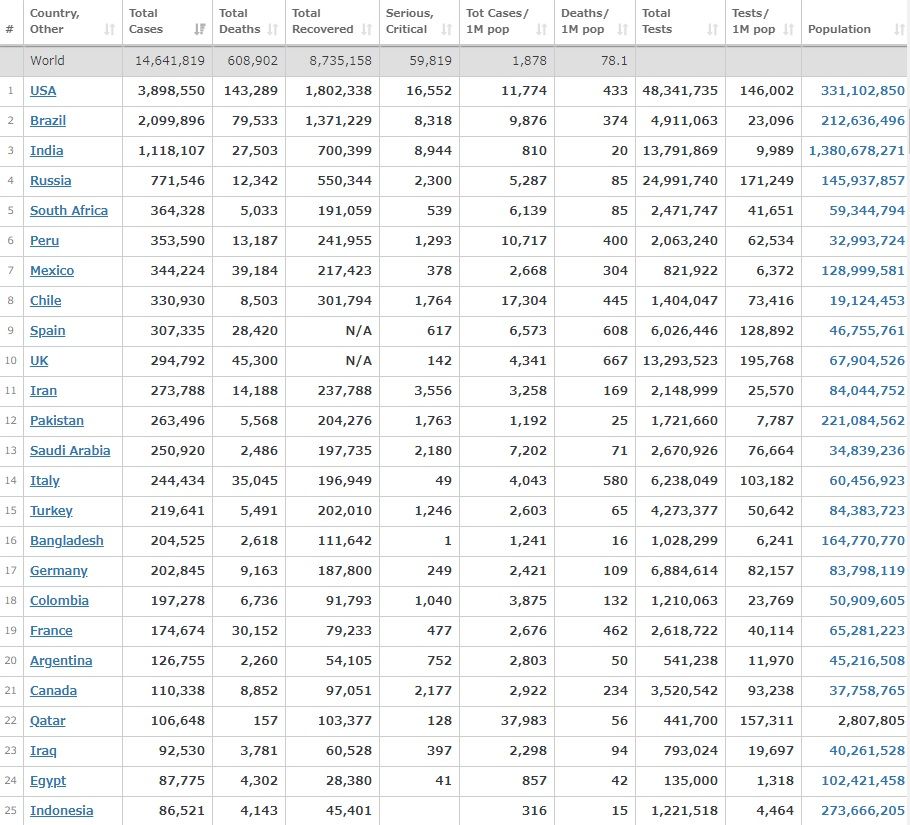Viewport: 910px width, 825px height.
Task: Follow the South Africa link
Action: click(69, 210)
